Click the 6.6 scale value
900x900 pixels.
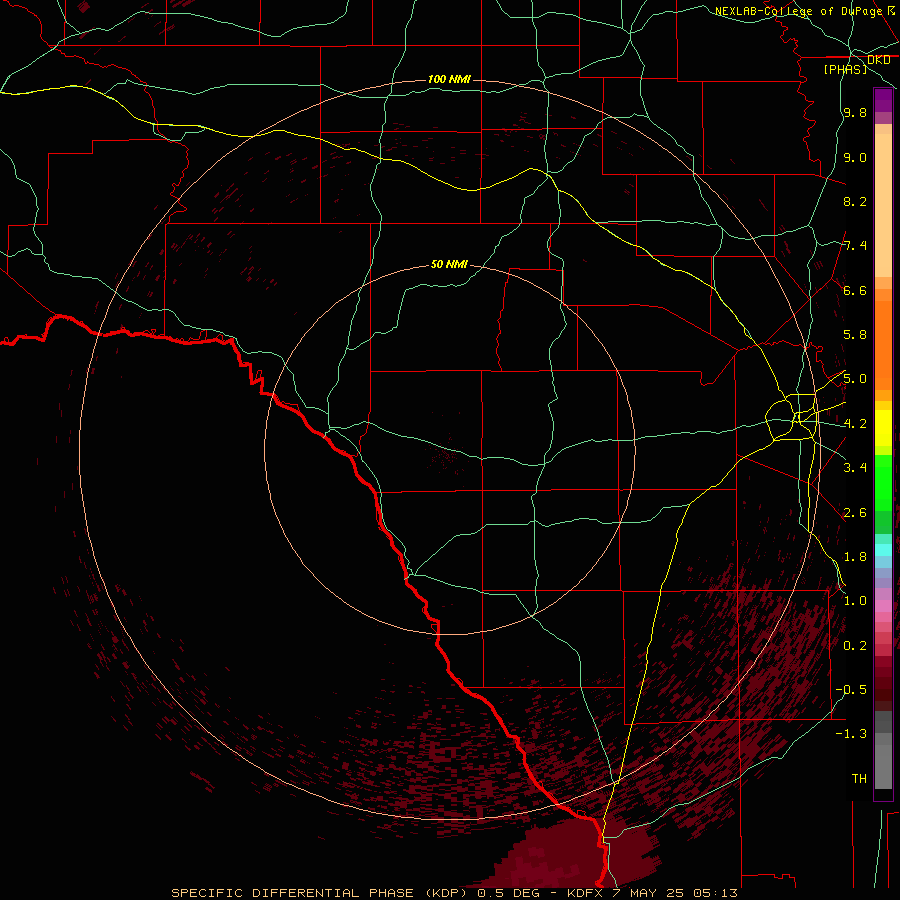855,290
